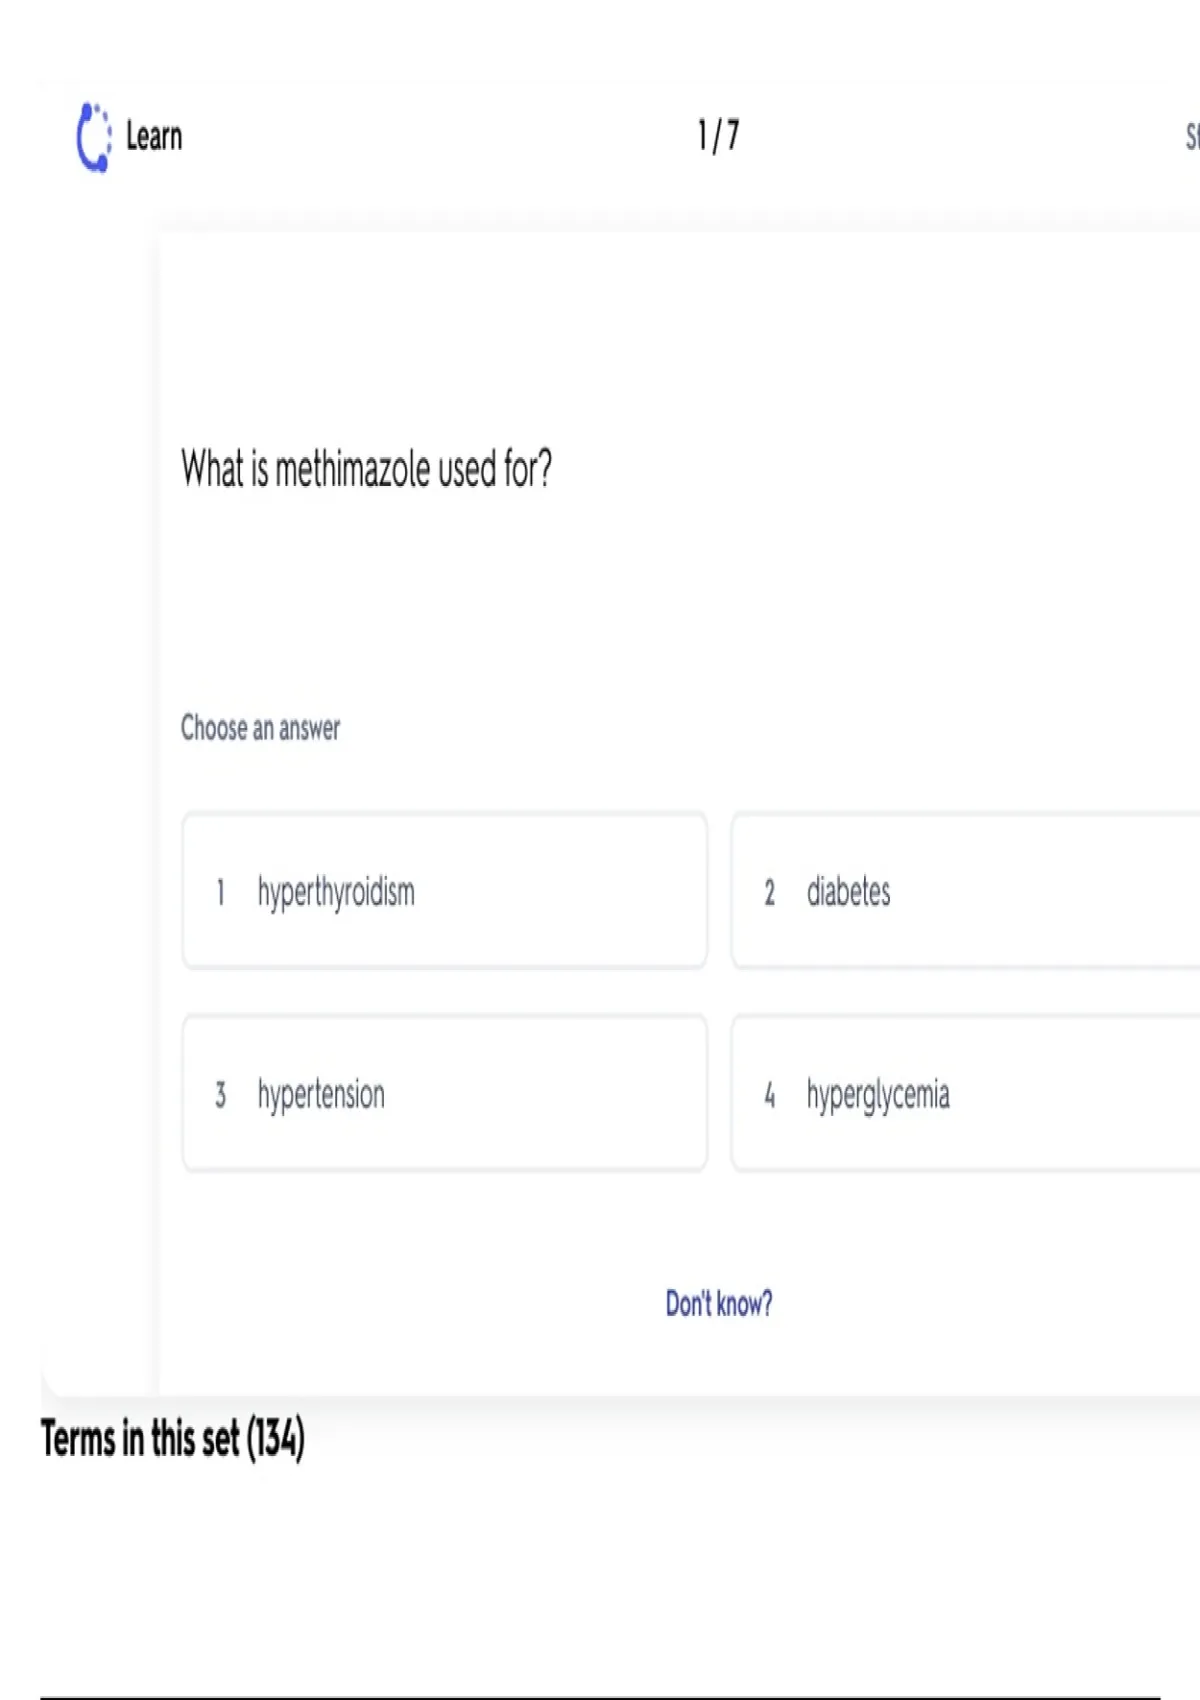Click the number 1 badge on first answer
The image size is (1200, 1700).
pos(220,892)
